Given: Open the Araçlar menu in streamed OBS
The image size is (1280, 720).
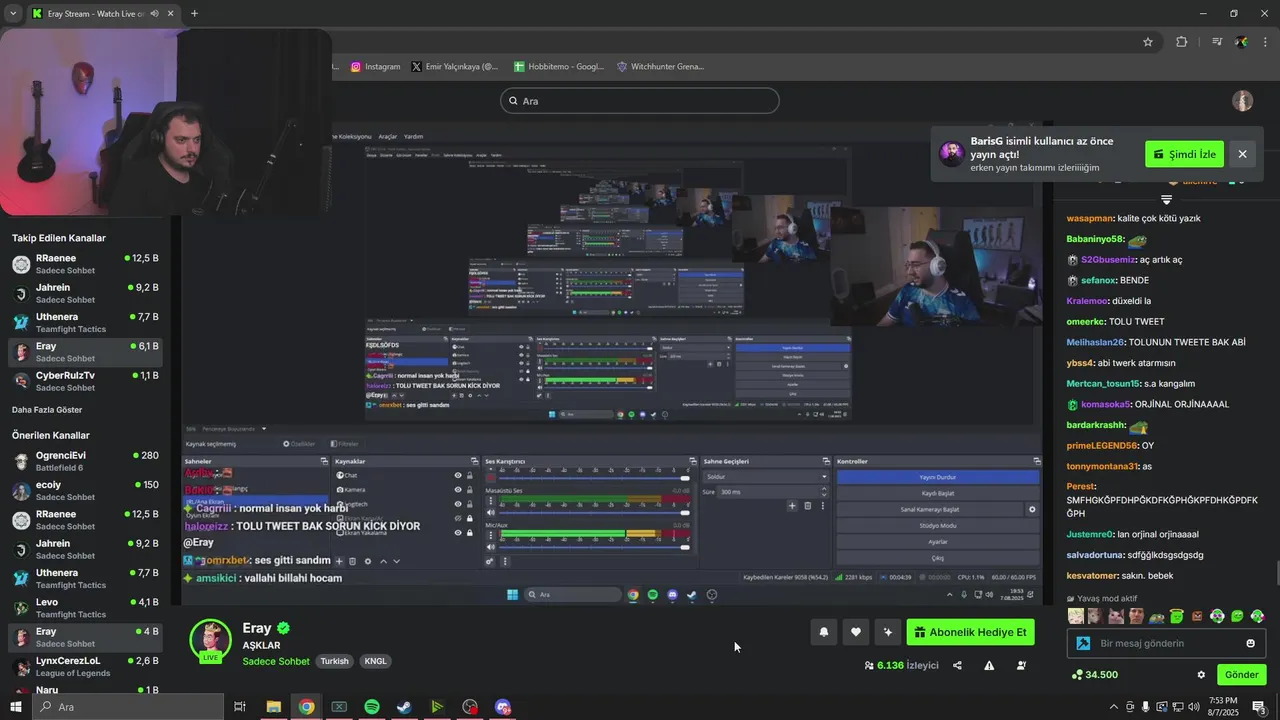Looking at the screenshot, I should coord(387,136).
